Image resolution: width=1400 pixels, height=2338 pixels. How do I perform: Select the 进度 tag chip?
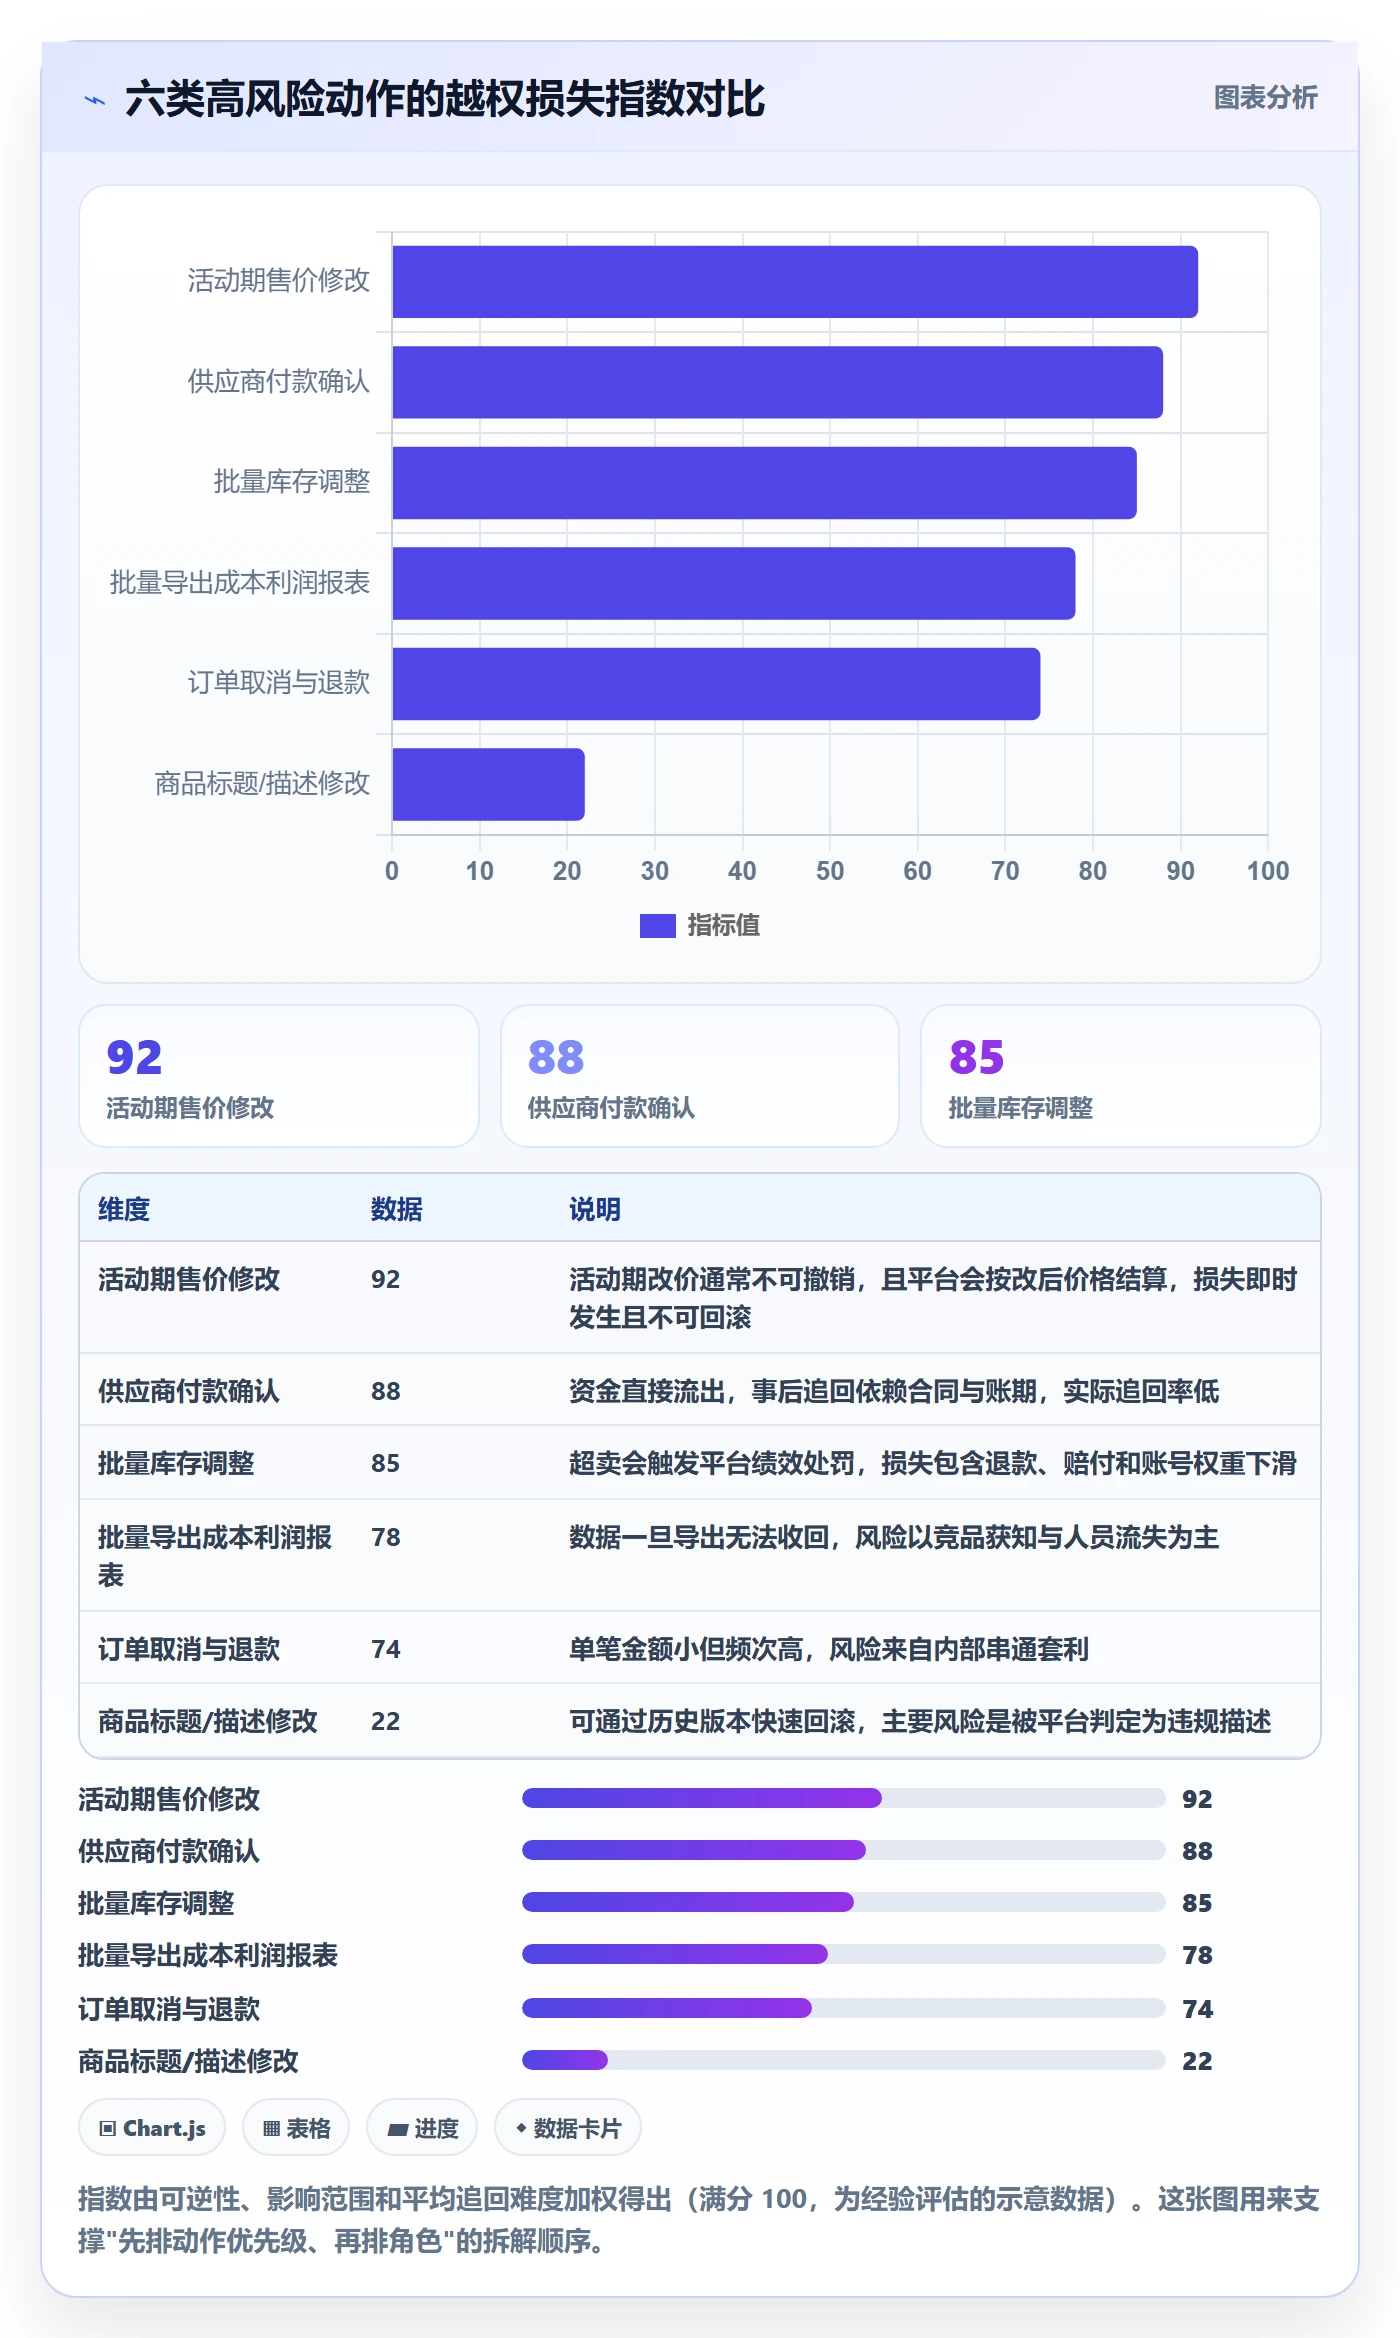click(422, 2128)
